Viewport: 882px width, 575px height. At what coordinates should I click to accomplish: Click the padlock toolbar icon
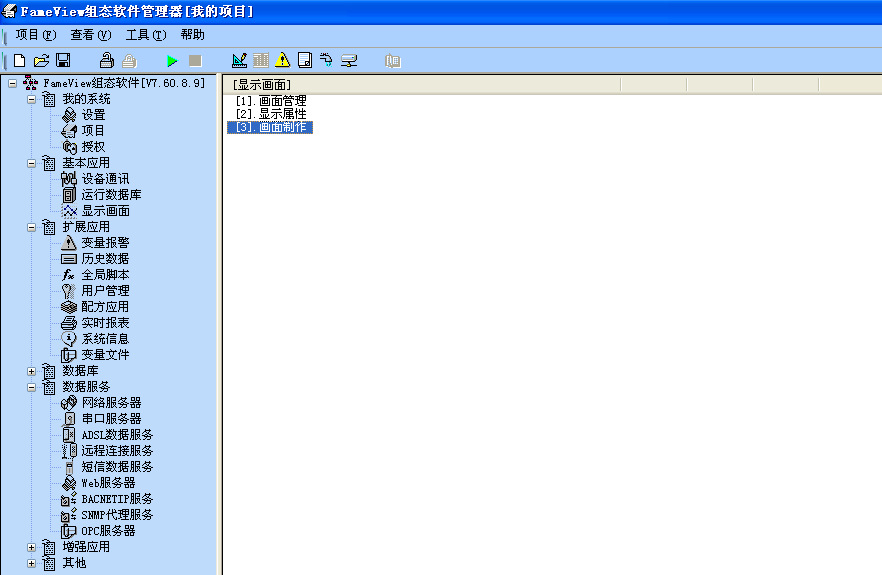coord(106,61)
